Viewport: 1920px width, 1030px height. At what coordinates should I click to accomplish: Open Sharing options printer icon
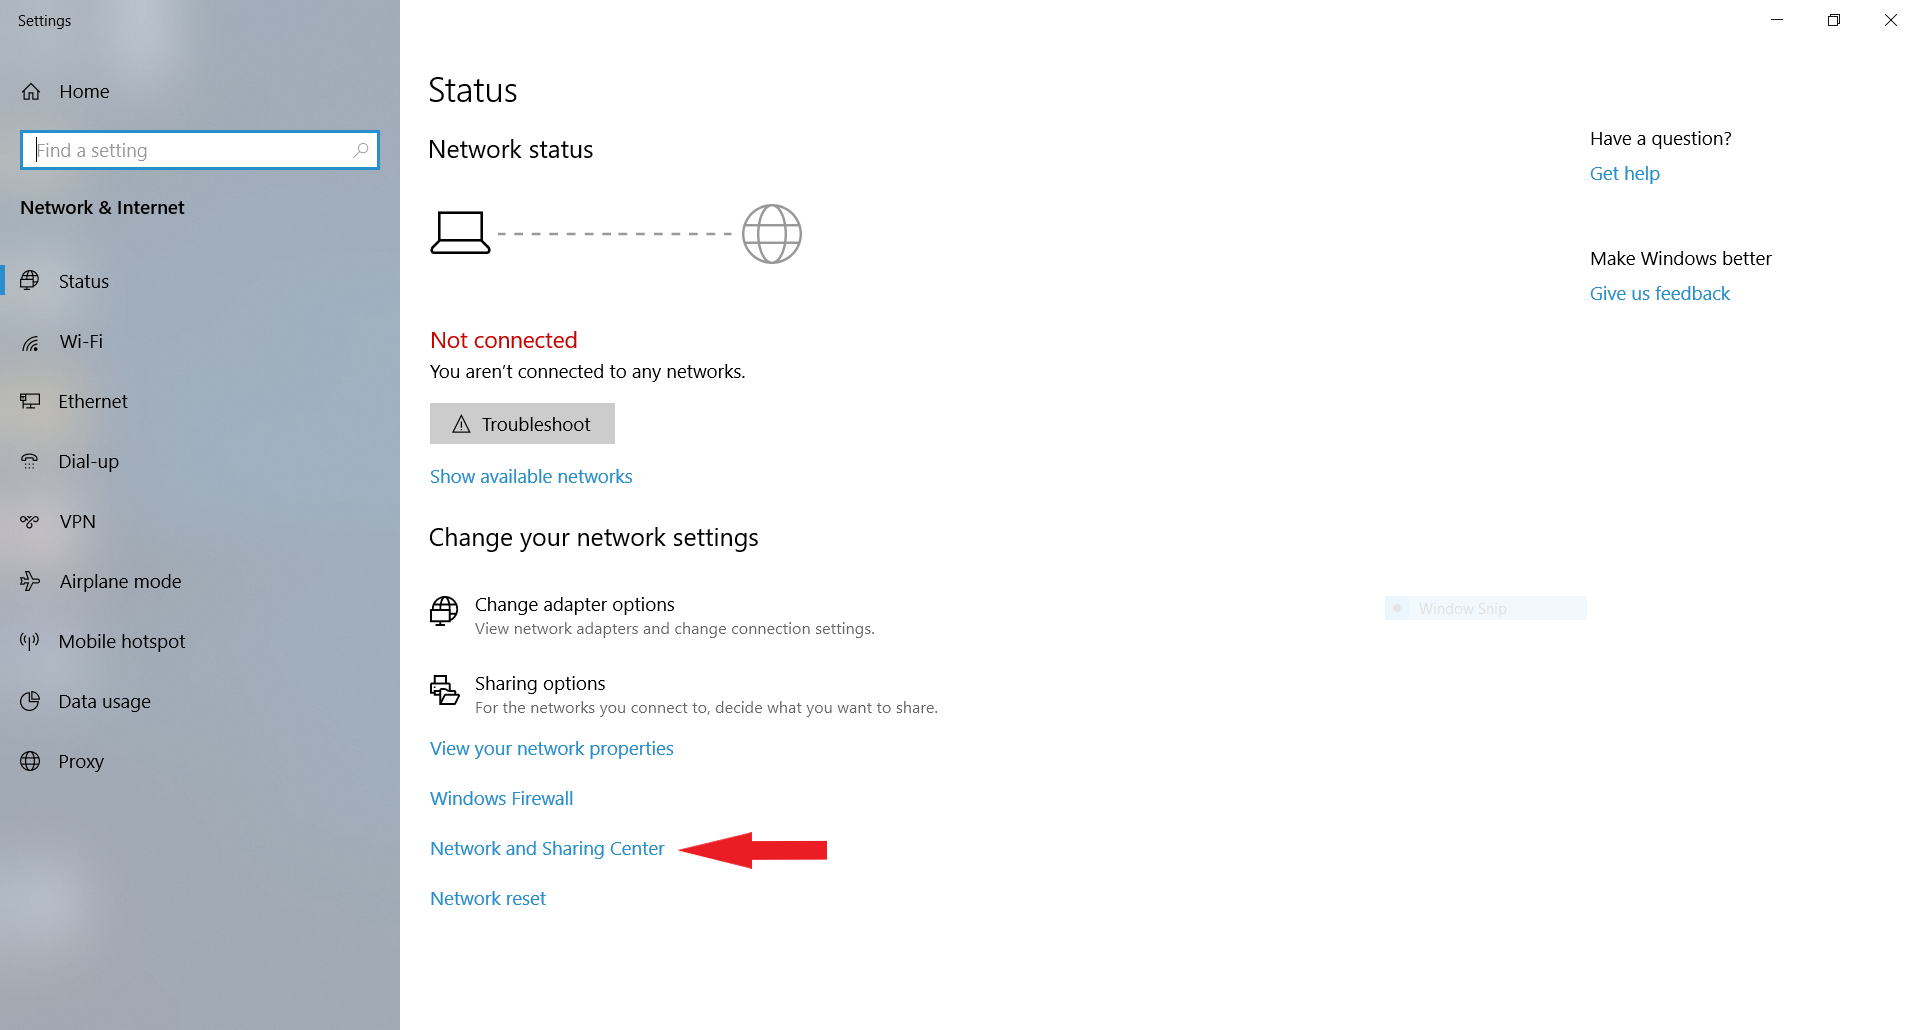[444, 690]
